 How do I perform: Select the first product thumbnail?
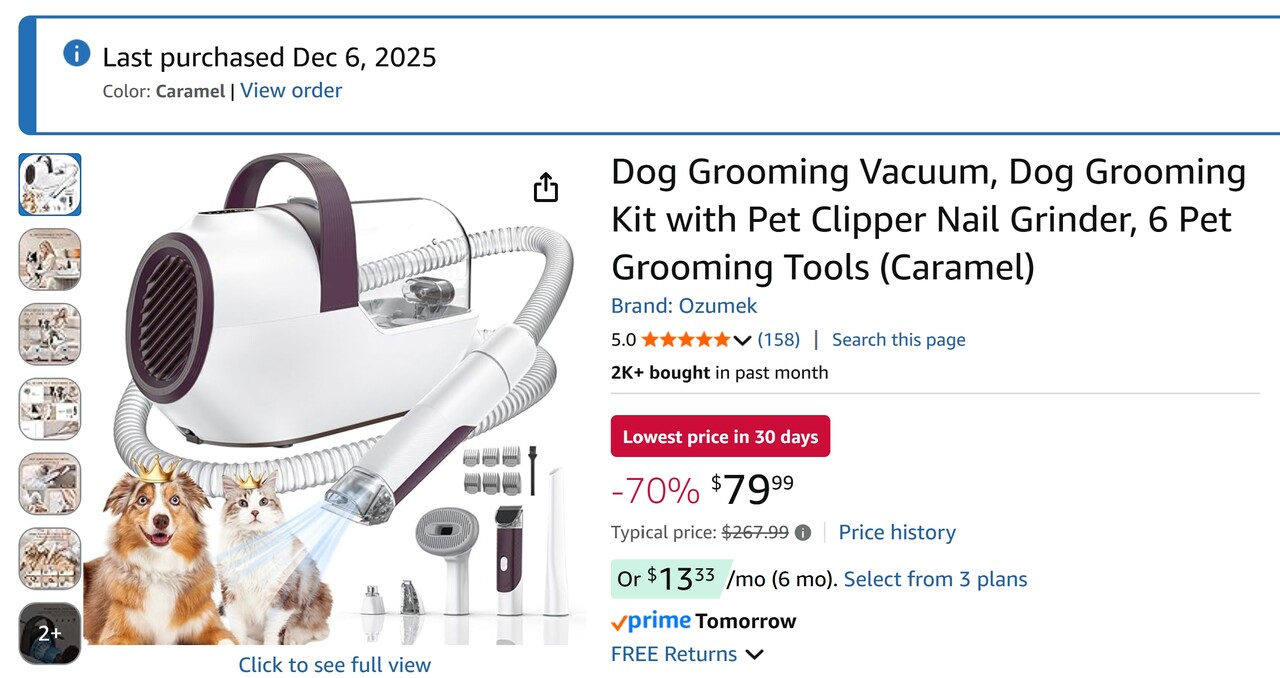(x=50, y=184)
